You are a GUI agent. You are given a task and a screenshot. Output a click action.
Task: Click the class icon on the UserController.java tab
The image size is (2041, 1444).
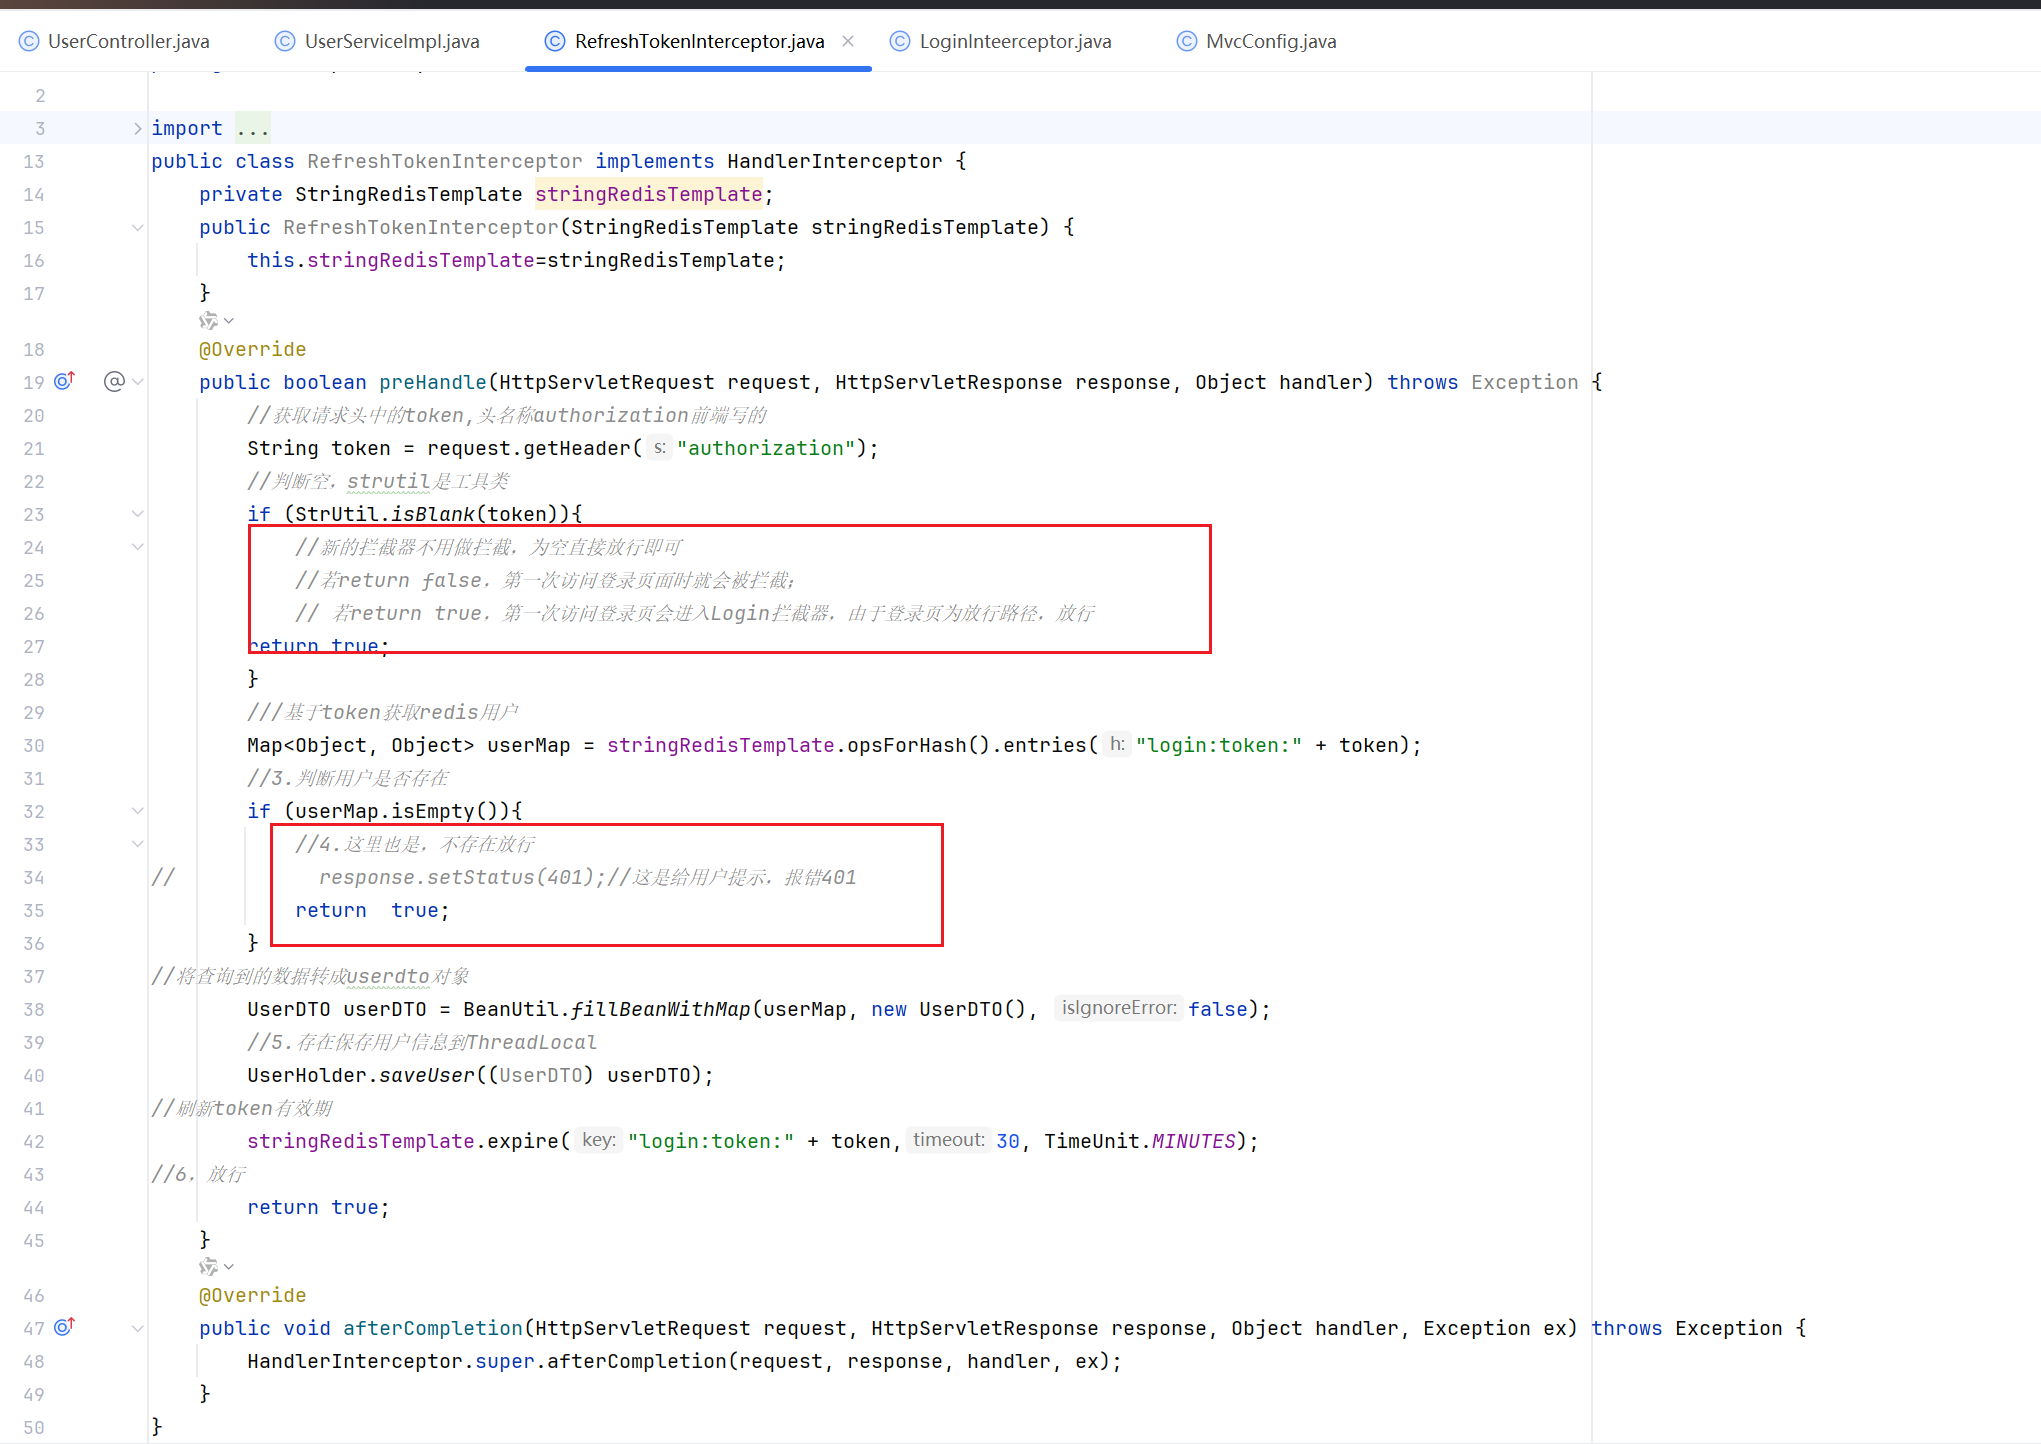[29, 41]
